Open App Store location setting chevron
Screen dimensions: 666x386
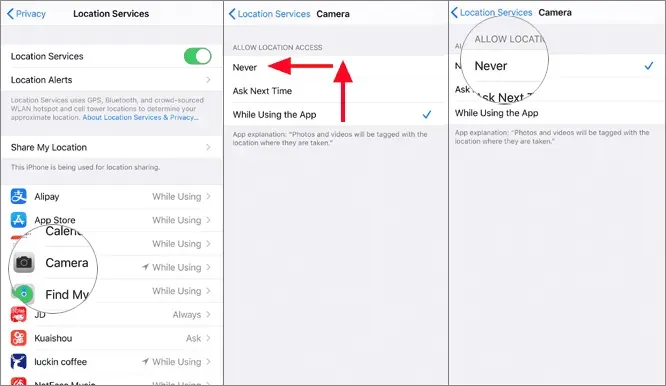point(208,220)
